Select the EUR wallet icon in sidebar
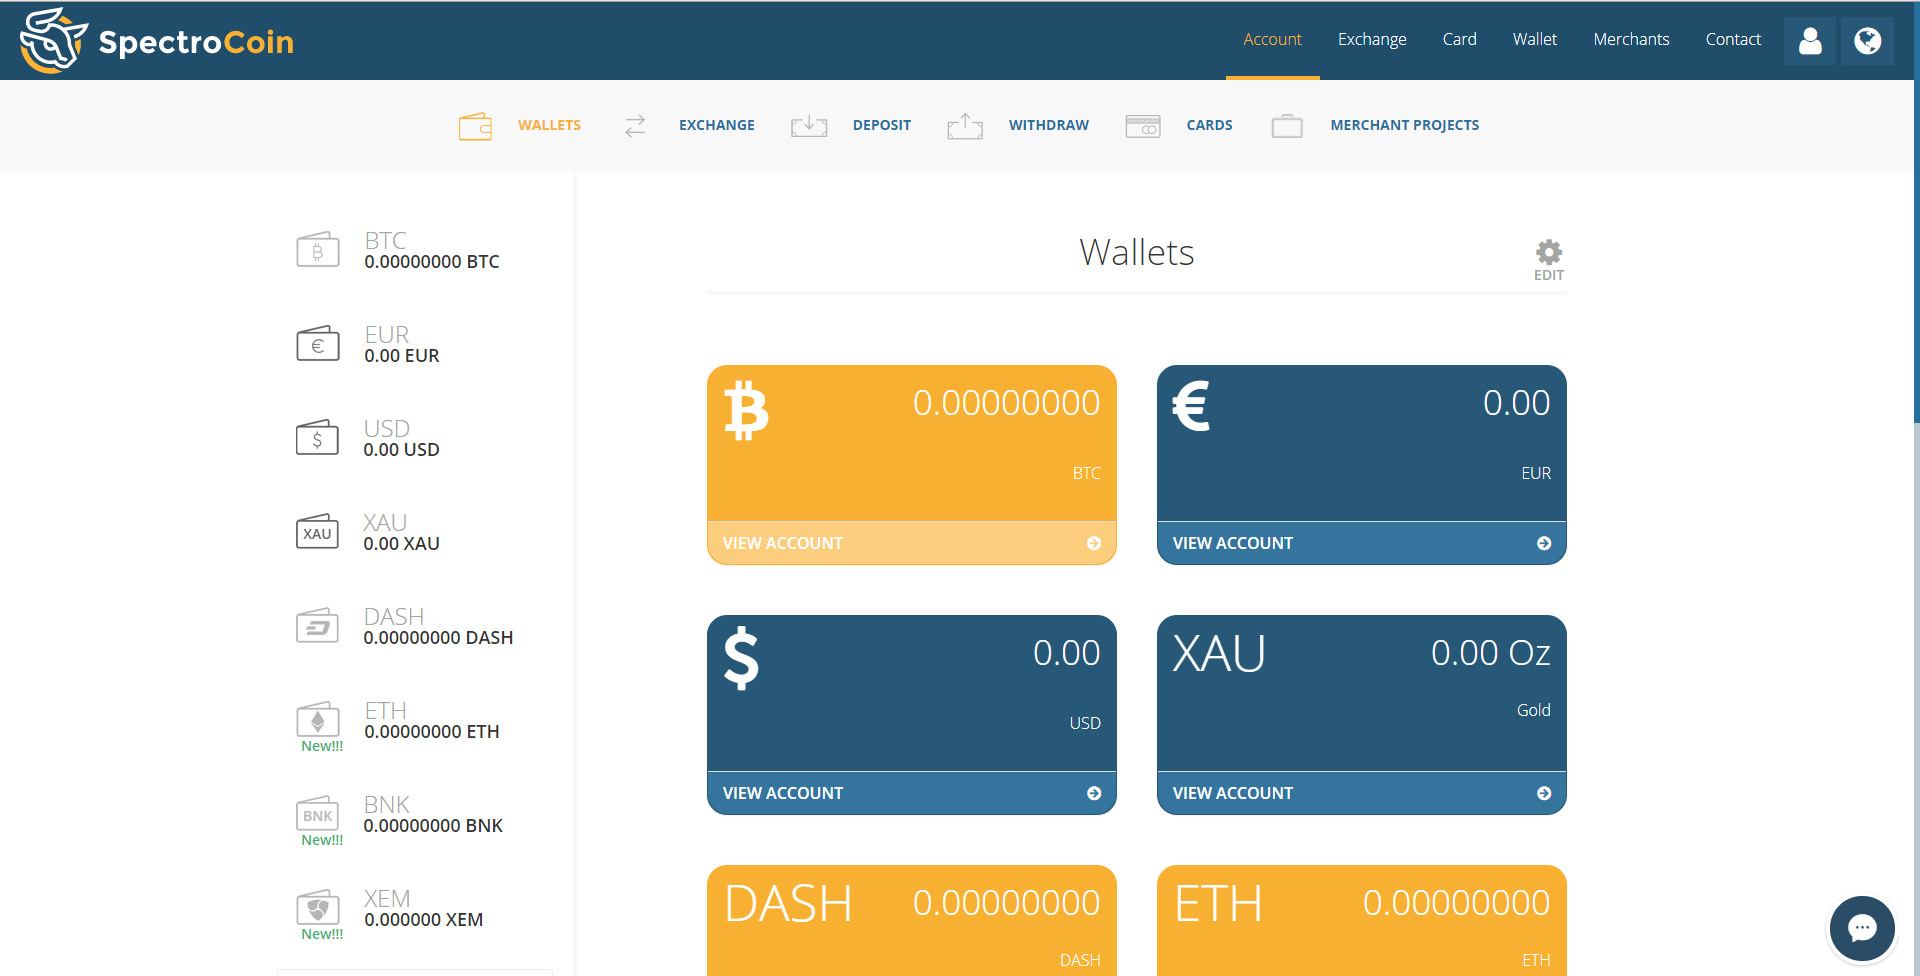This screenshot has height=976, width=1920. 318,344
